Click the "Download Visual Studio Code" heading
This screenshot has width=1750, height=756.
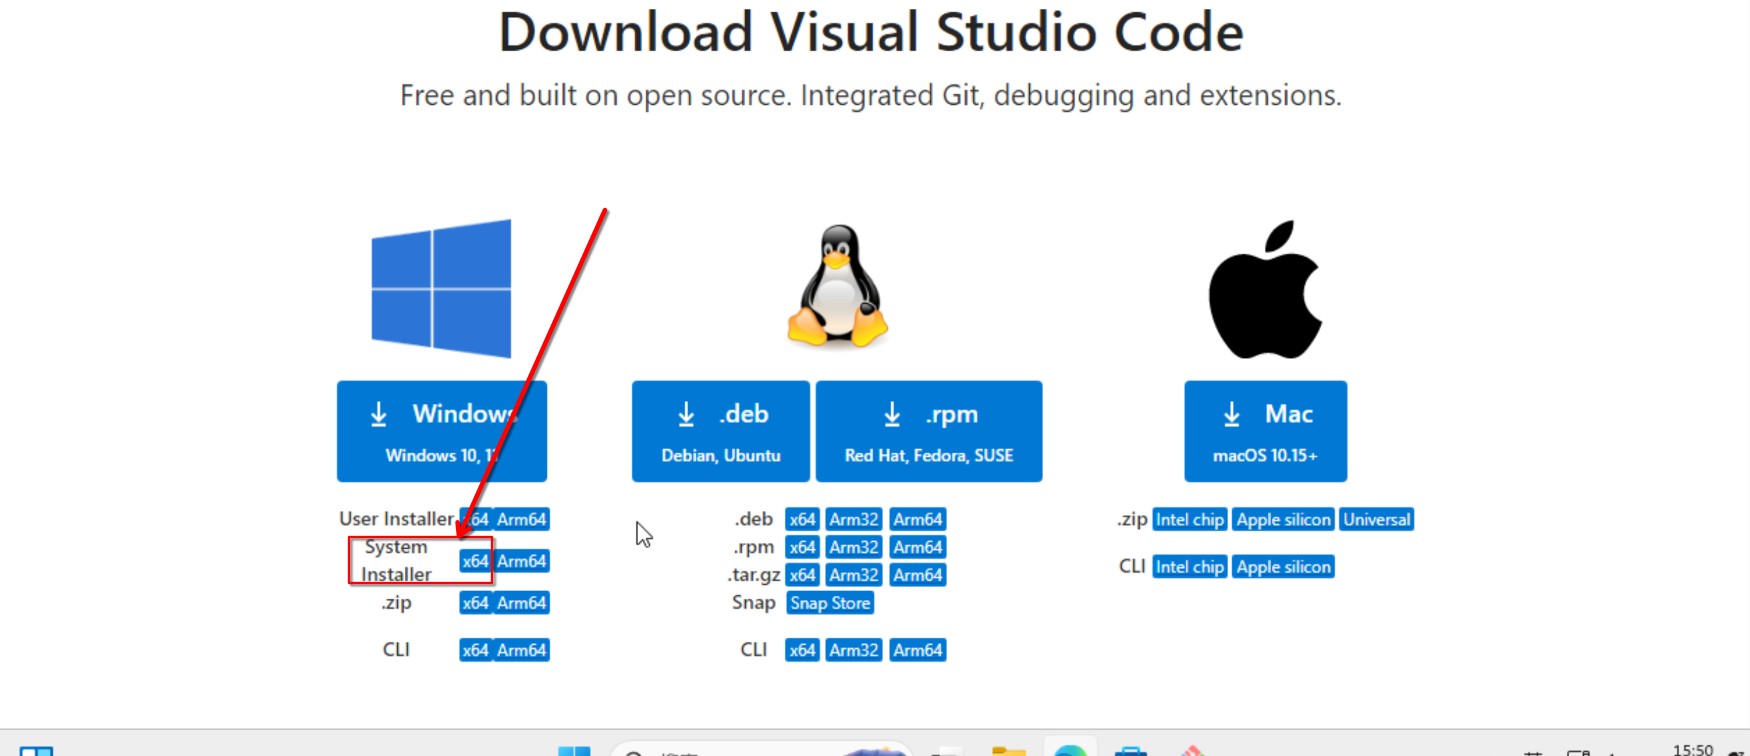pos(871,32)
